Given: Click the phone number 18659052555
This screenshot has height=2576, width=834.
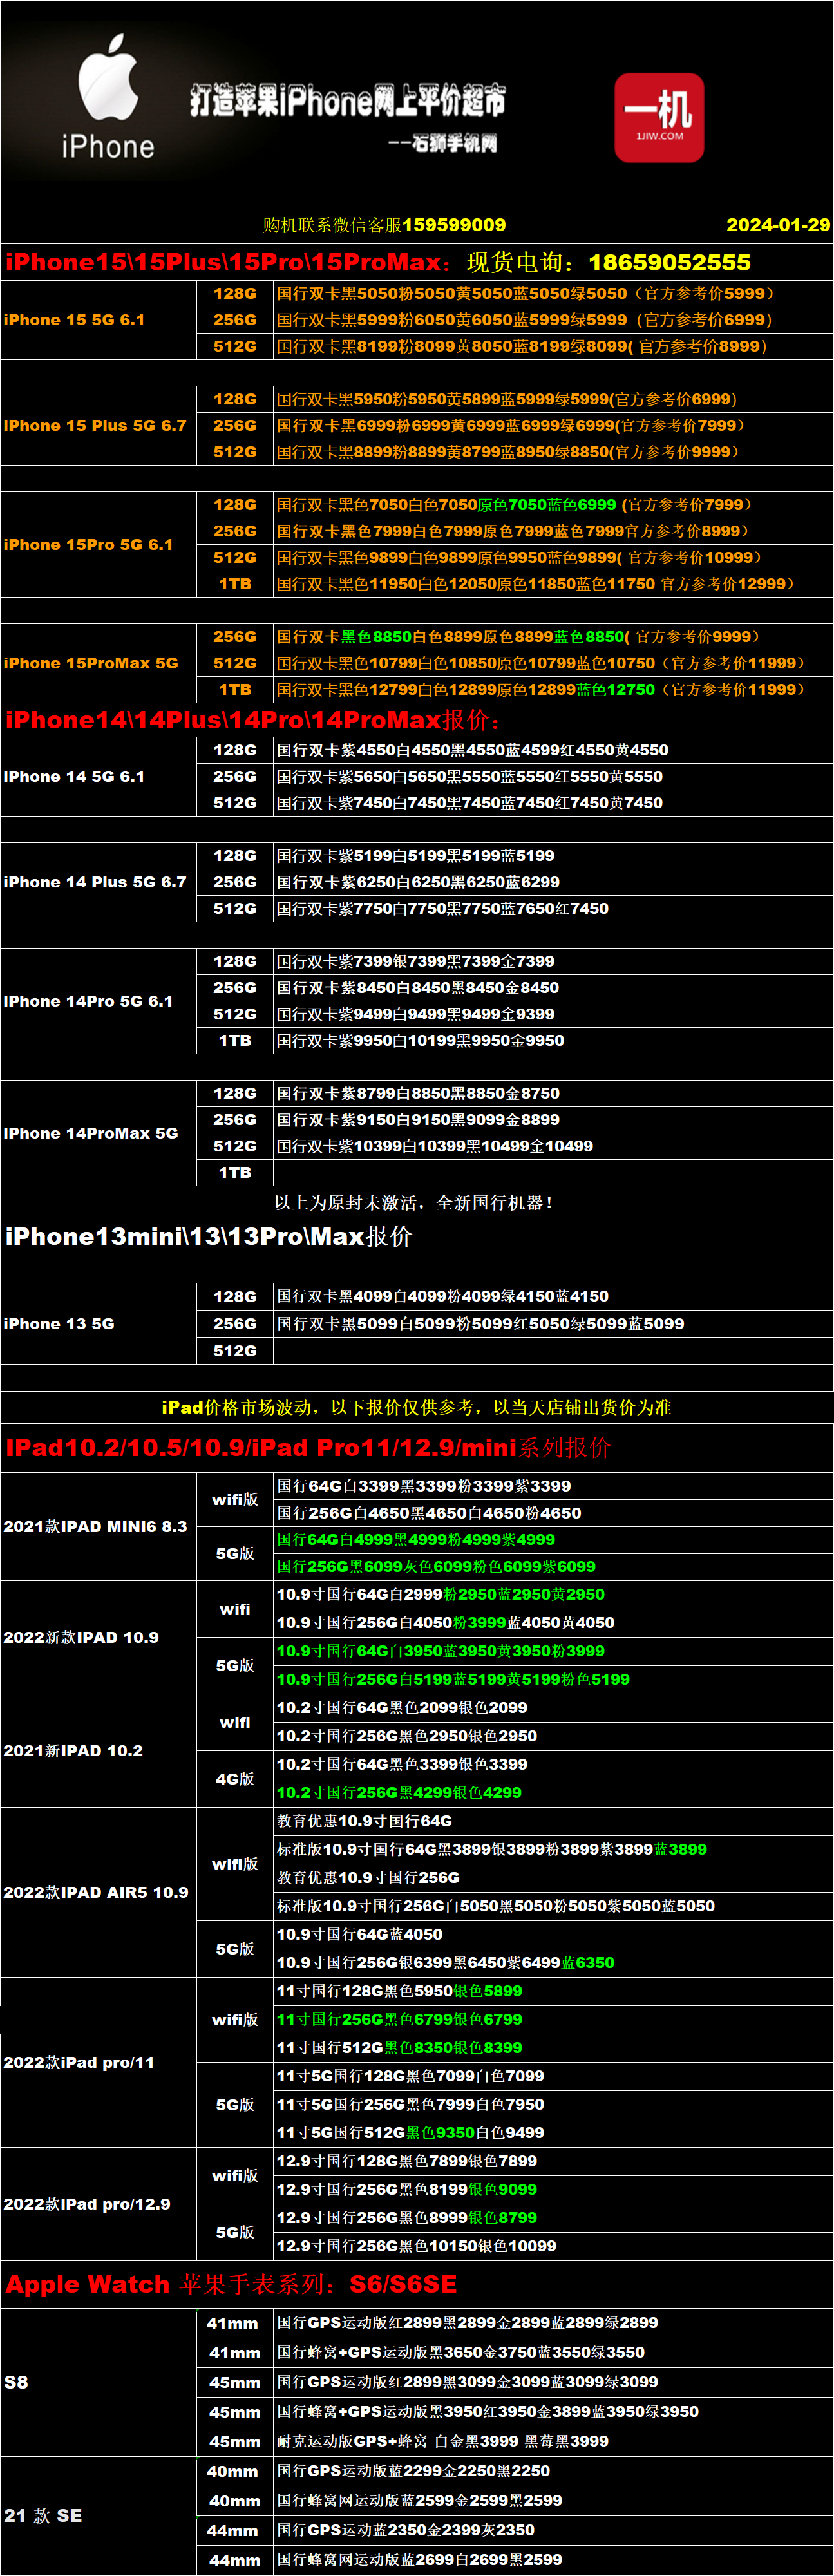Looking at the screenshot, I should pos(669,263).
